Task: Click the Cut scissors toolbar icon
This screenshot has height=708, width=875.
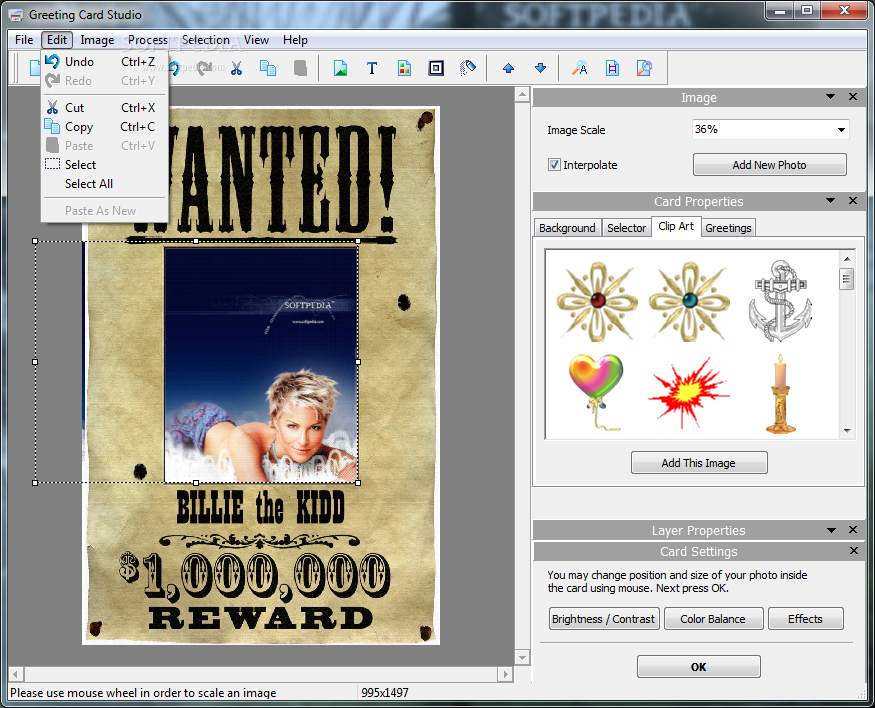Action: [237, 69]
